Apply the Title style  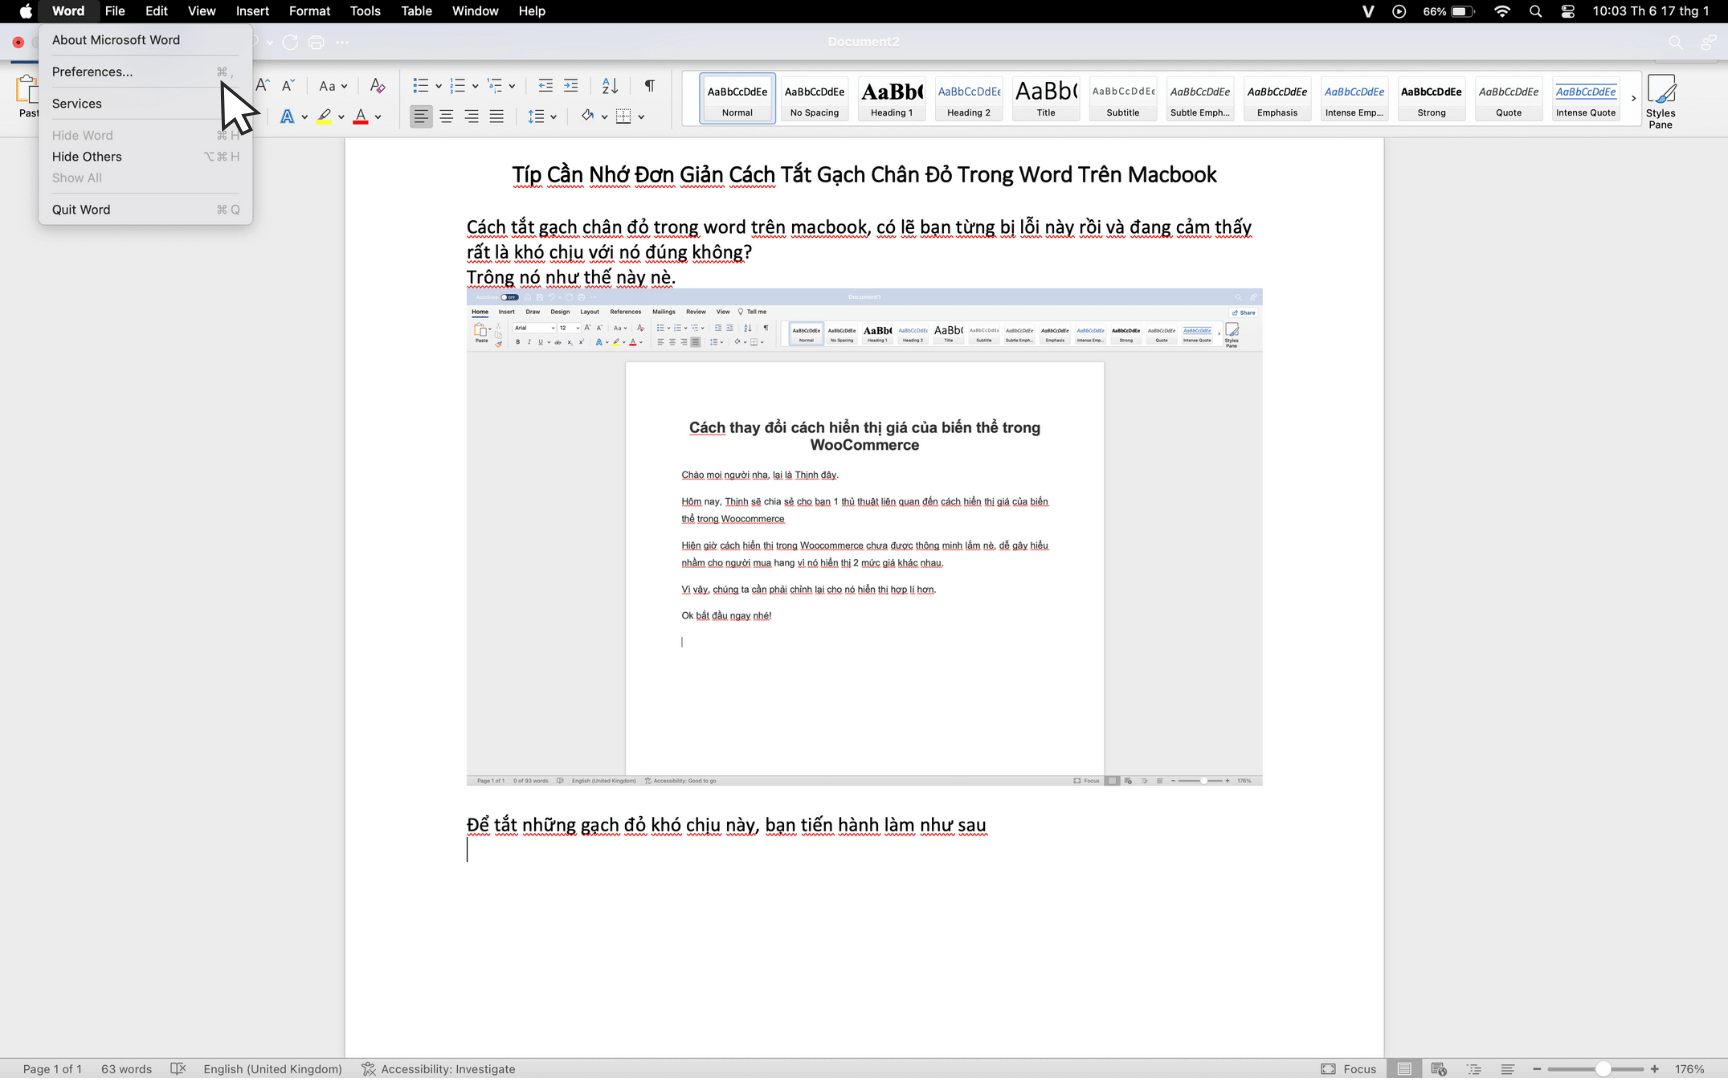tap(1045, 98)
